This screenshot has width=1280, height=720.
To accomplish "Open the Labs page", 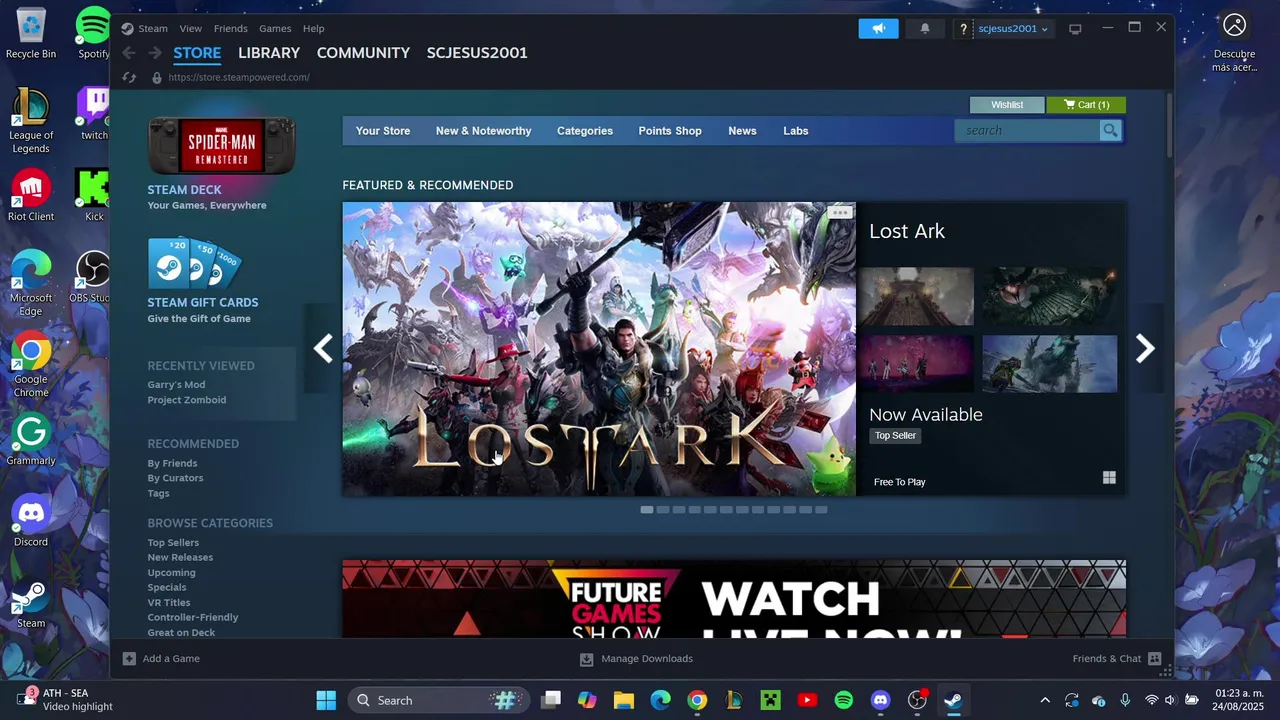I will pos(796,131).
